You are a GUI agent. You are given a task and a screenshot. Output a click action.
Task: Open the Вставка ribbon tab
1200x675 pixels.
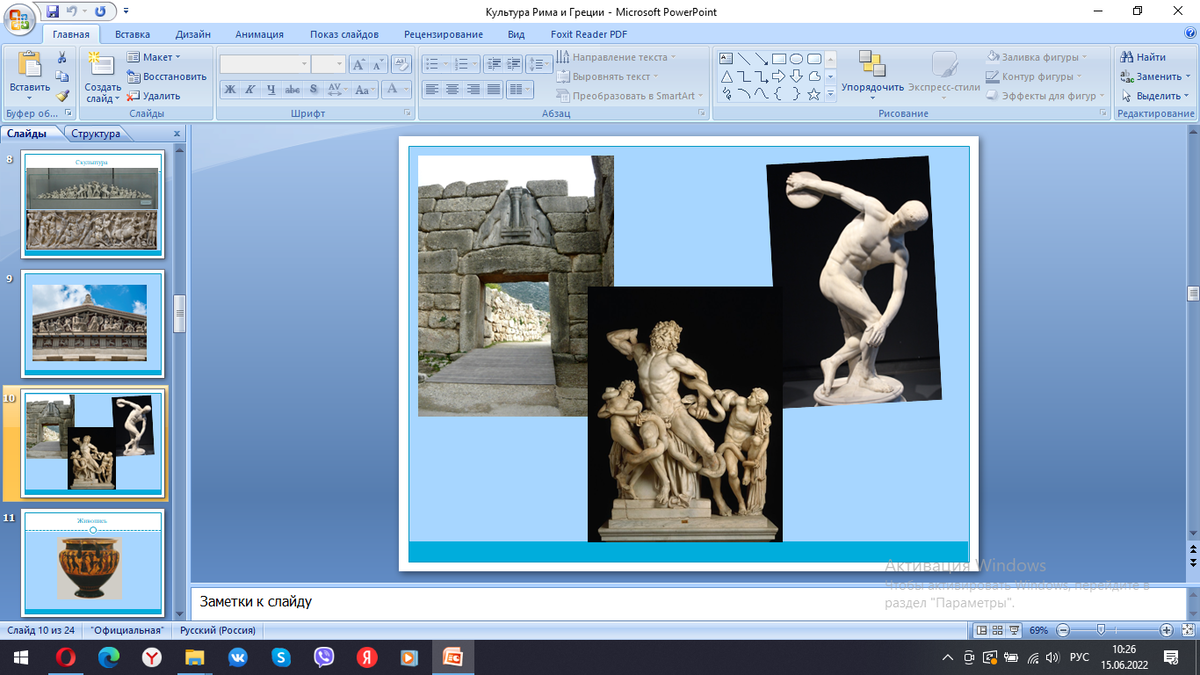132,34
